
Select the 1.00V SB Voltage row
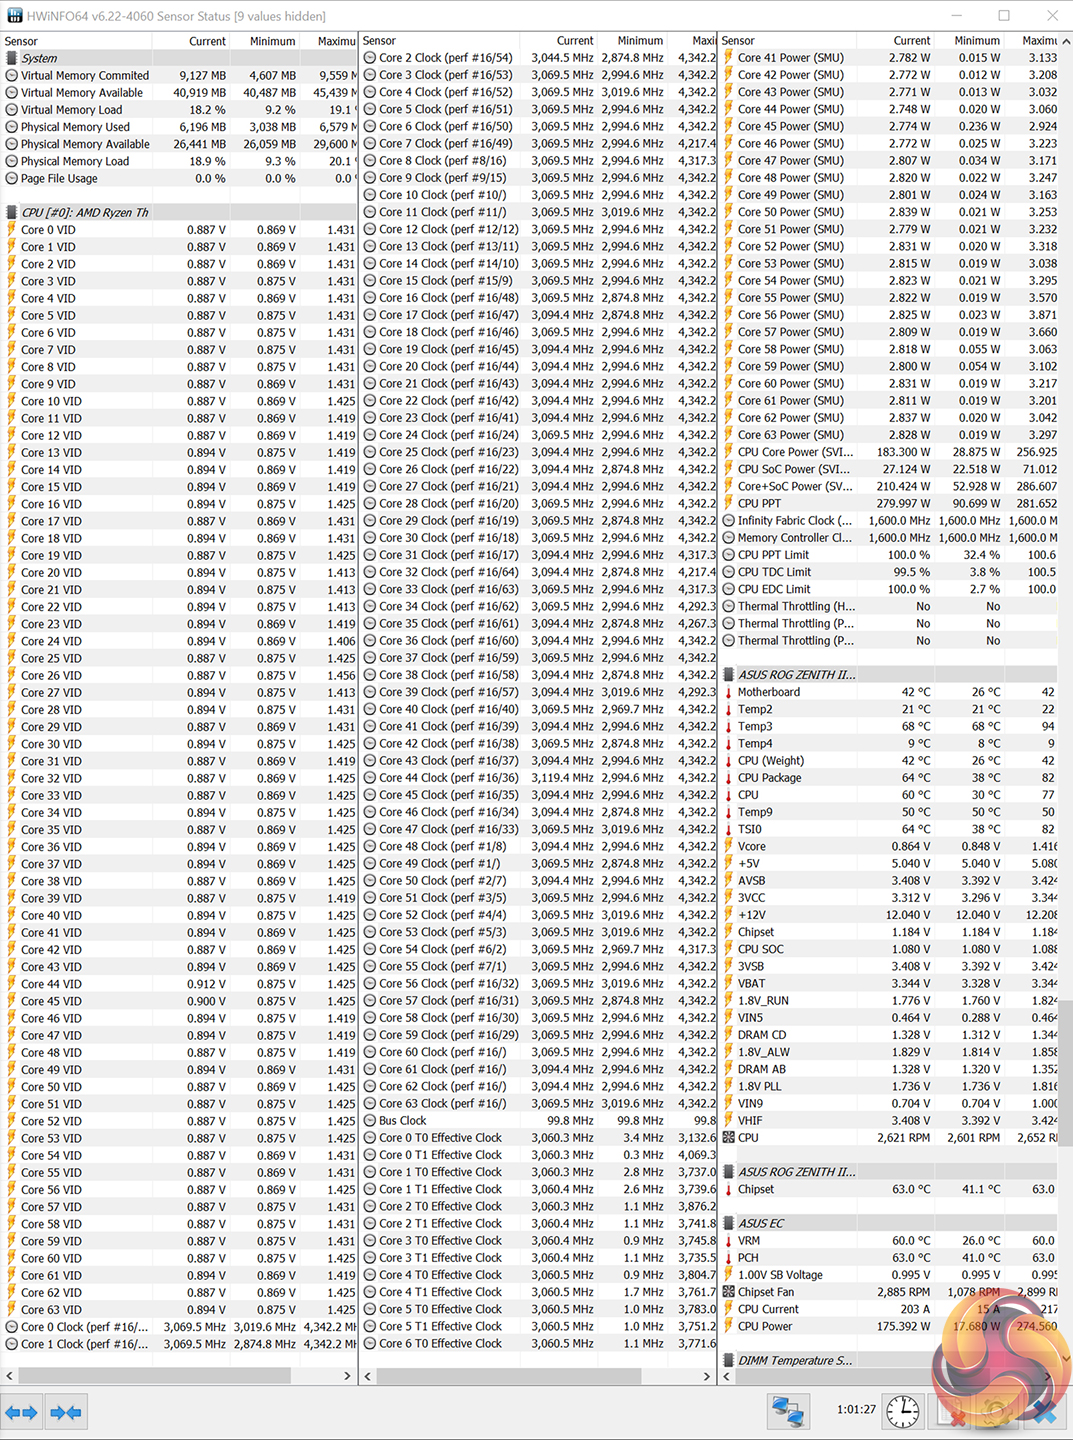click(888, 1275)
